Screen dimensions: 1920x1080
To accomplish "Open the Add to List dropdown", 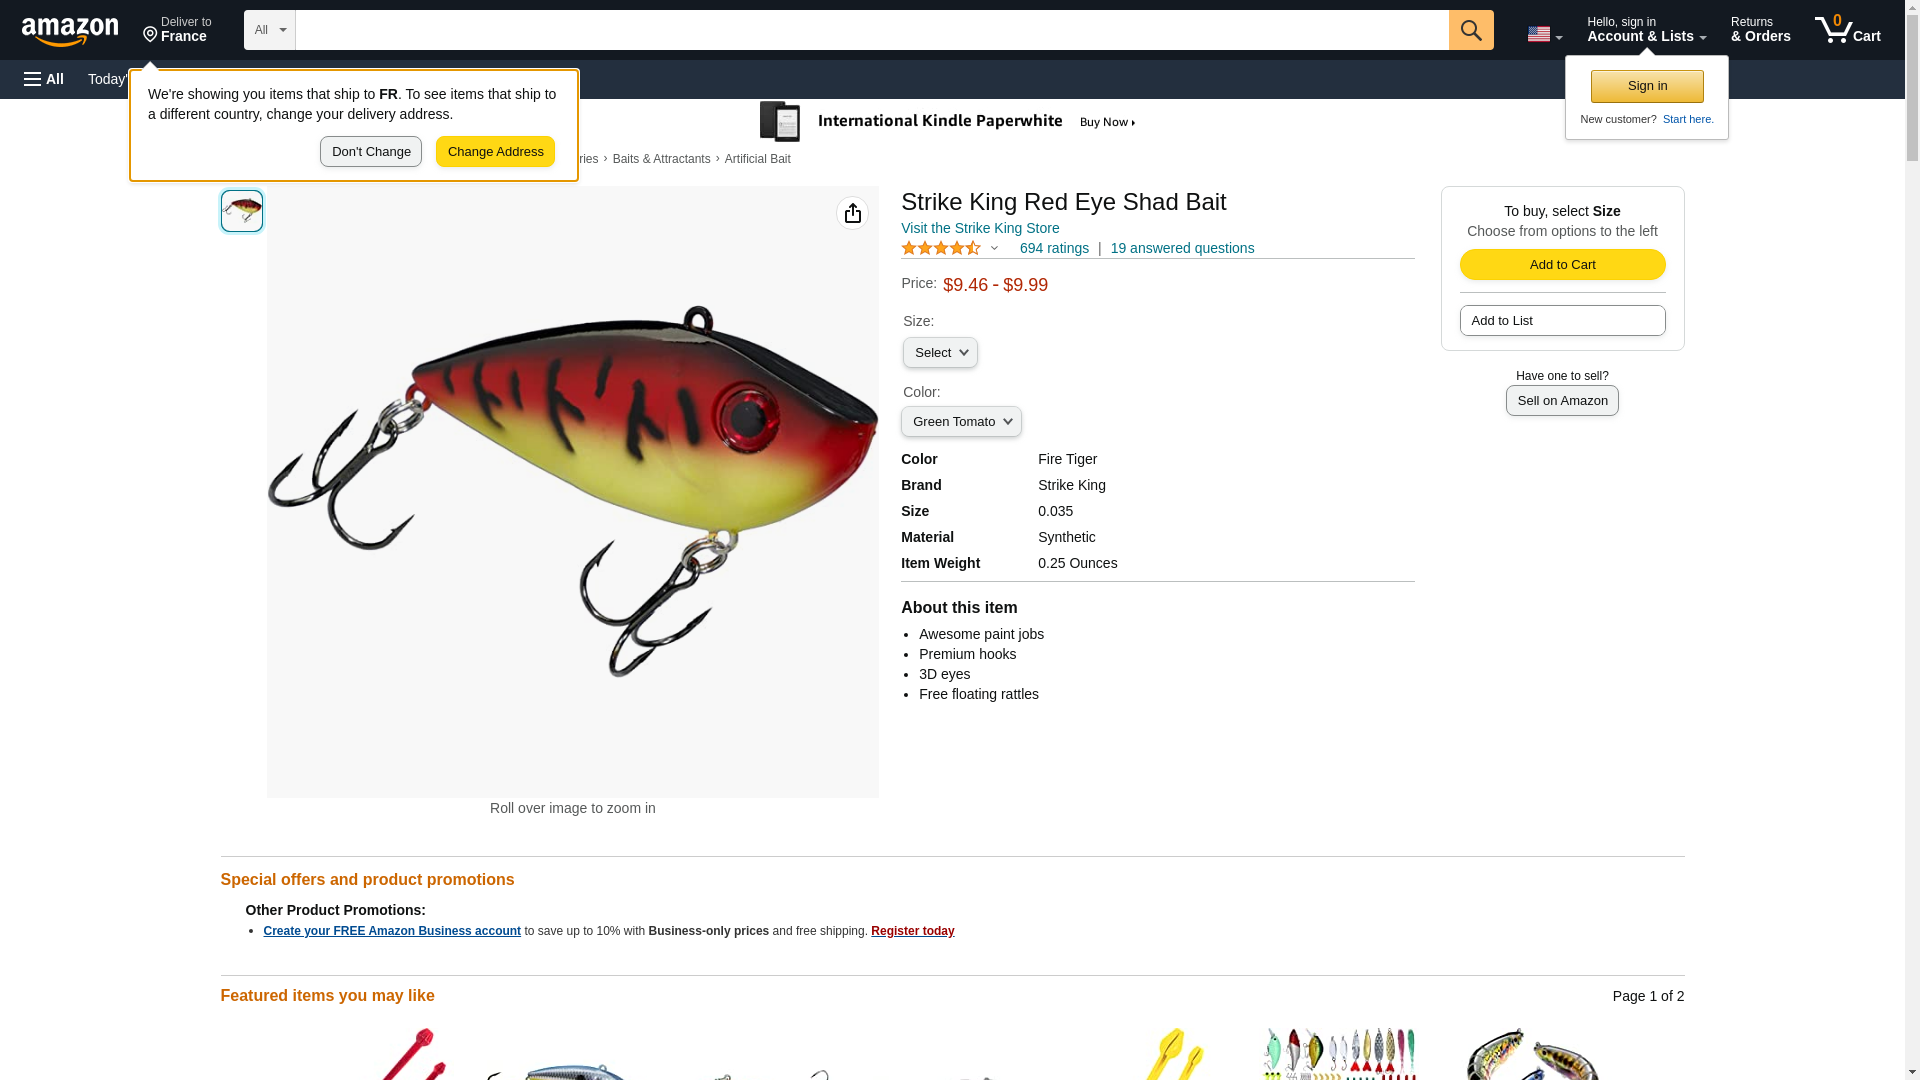I will point(1562,321).
